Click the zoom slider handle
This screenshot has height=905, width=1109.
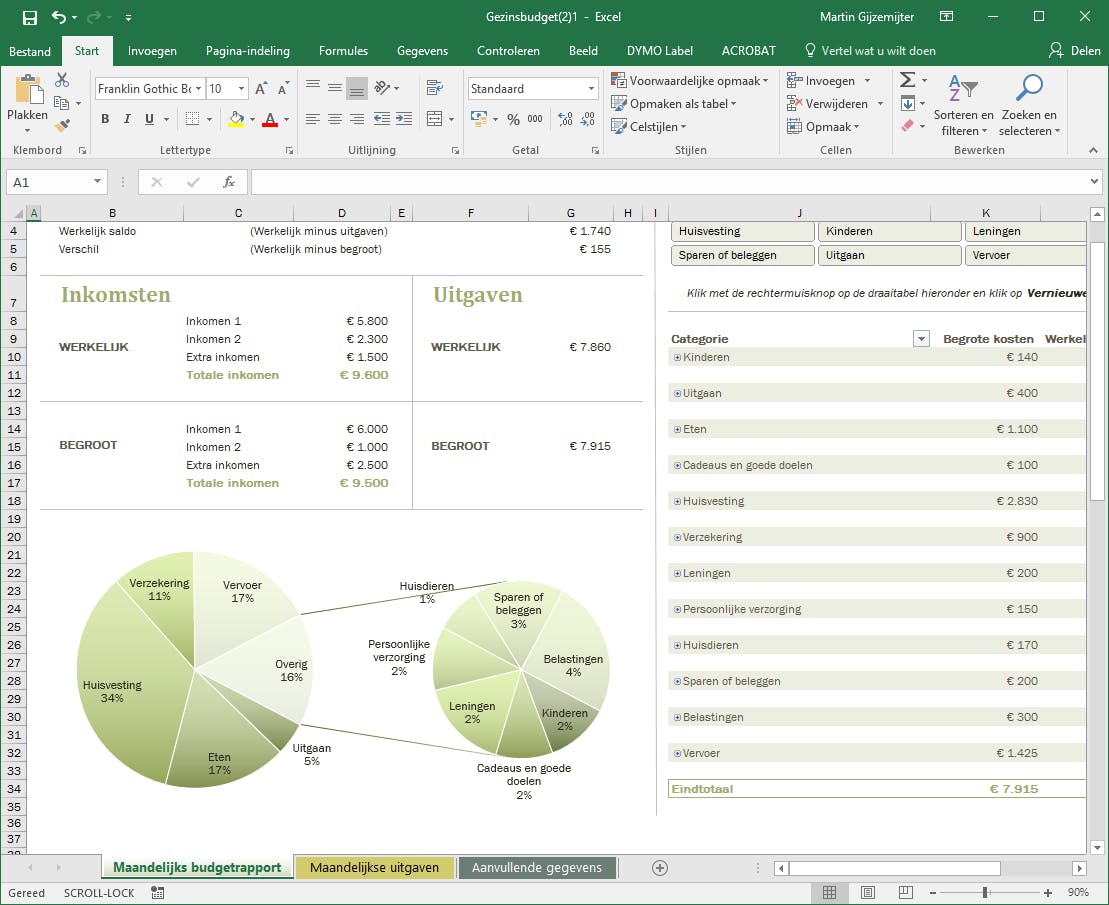[x=985, y=893]
